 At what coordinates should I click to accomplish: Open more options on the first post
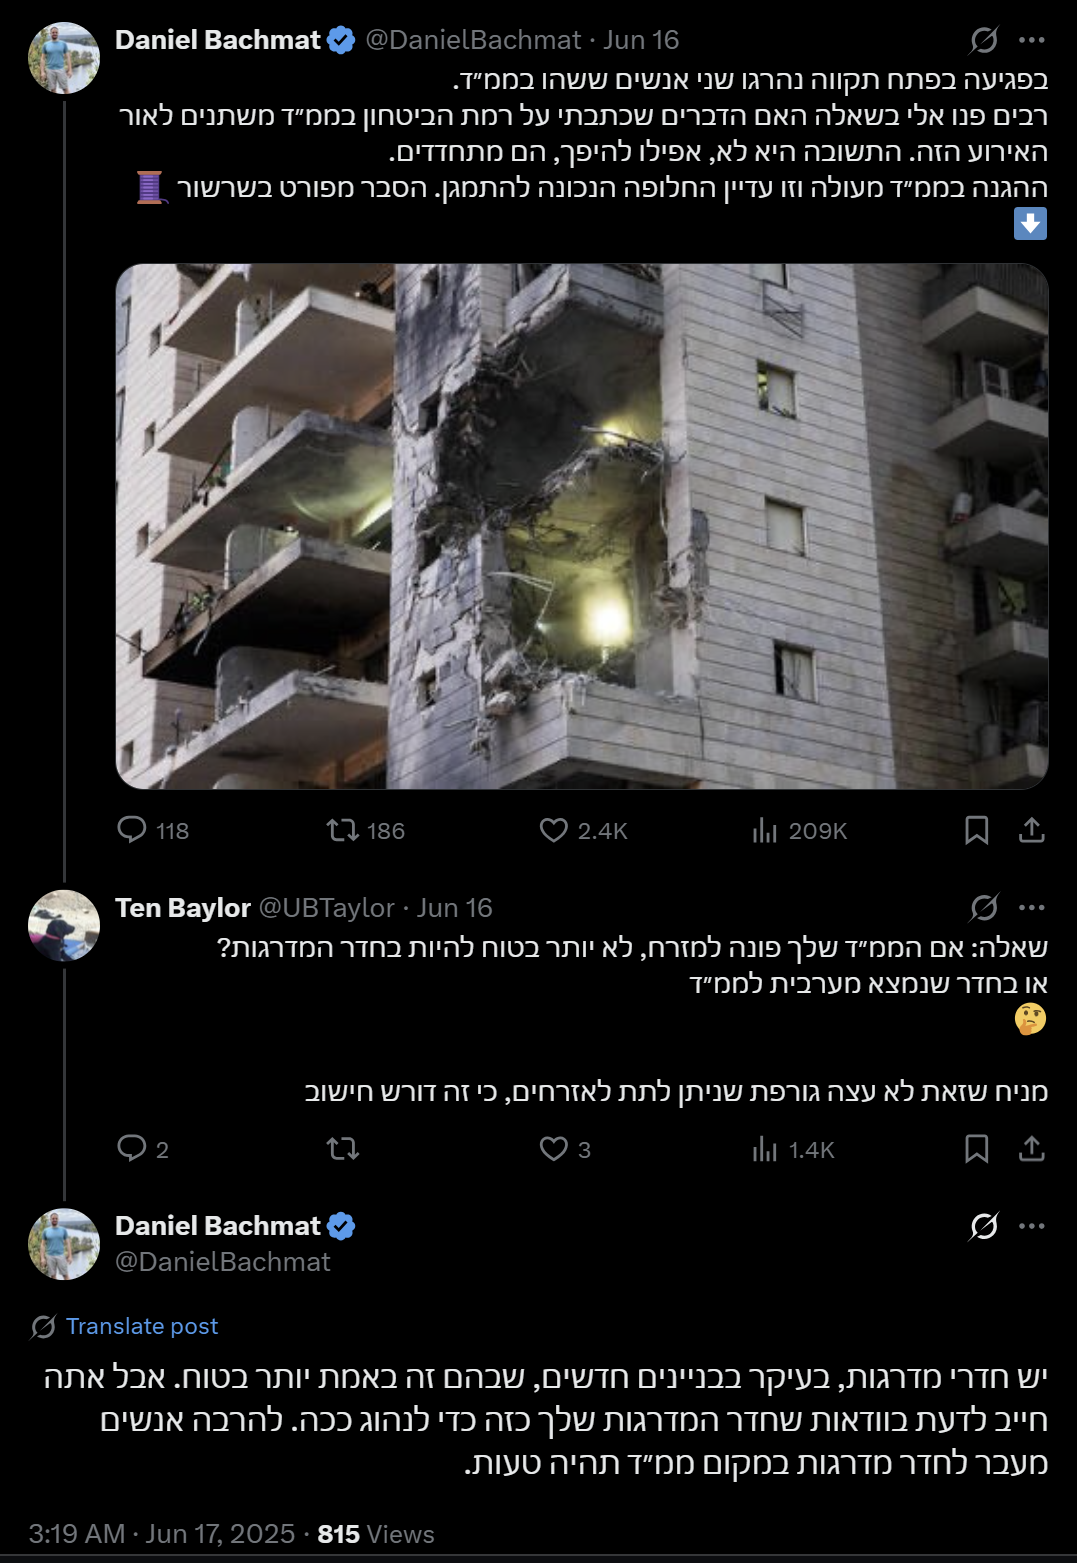[1031, 40]
